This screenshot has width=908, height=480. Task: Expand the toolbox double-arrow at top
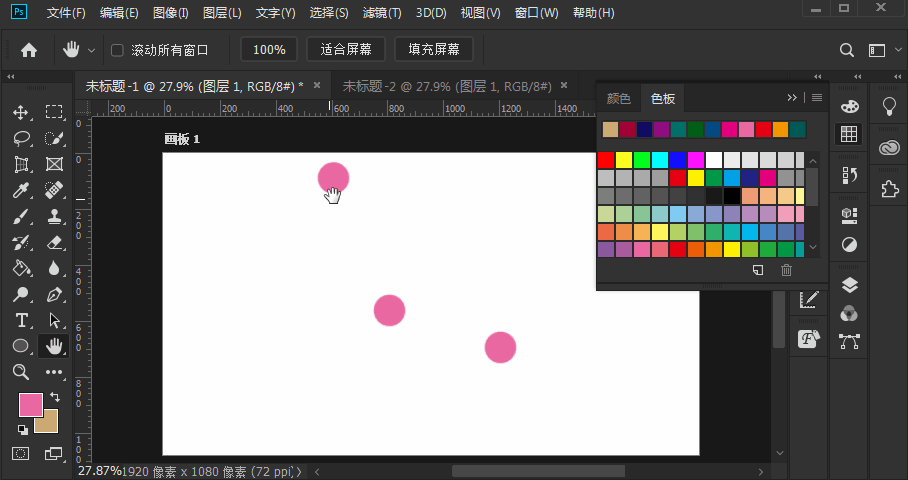tap(10, 76)
